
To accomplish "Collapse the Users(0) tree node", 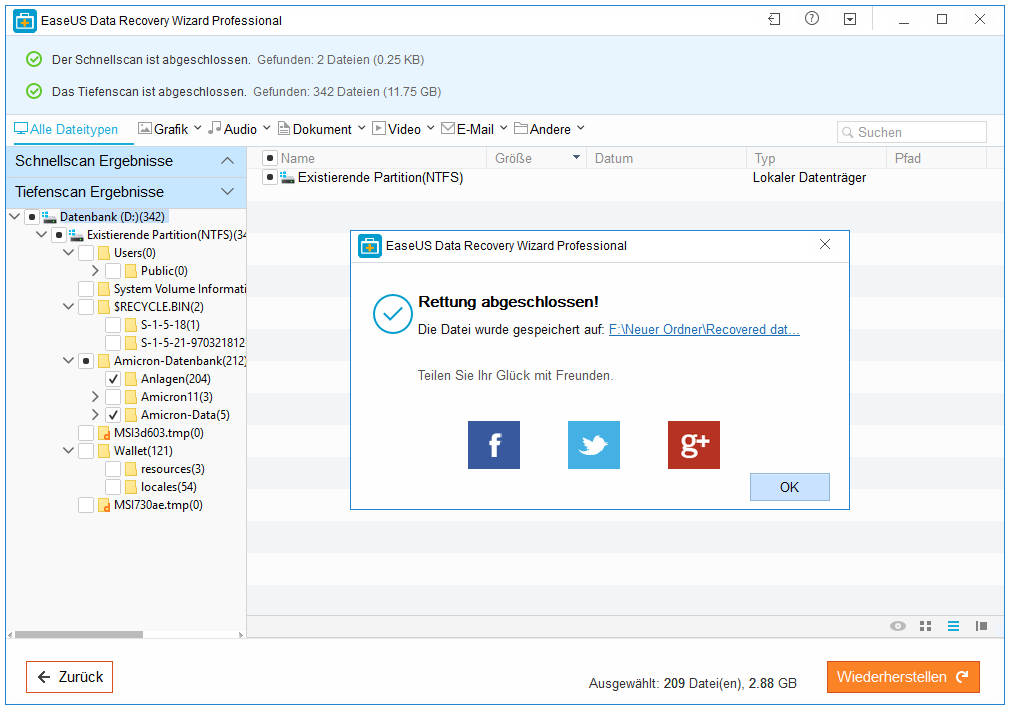I will tap(68, 253).
